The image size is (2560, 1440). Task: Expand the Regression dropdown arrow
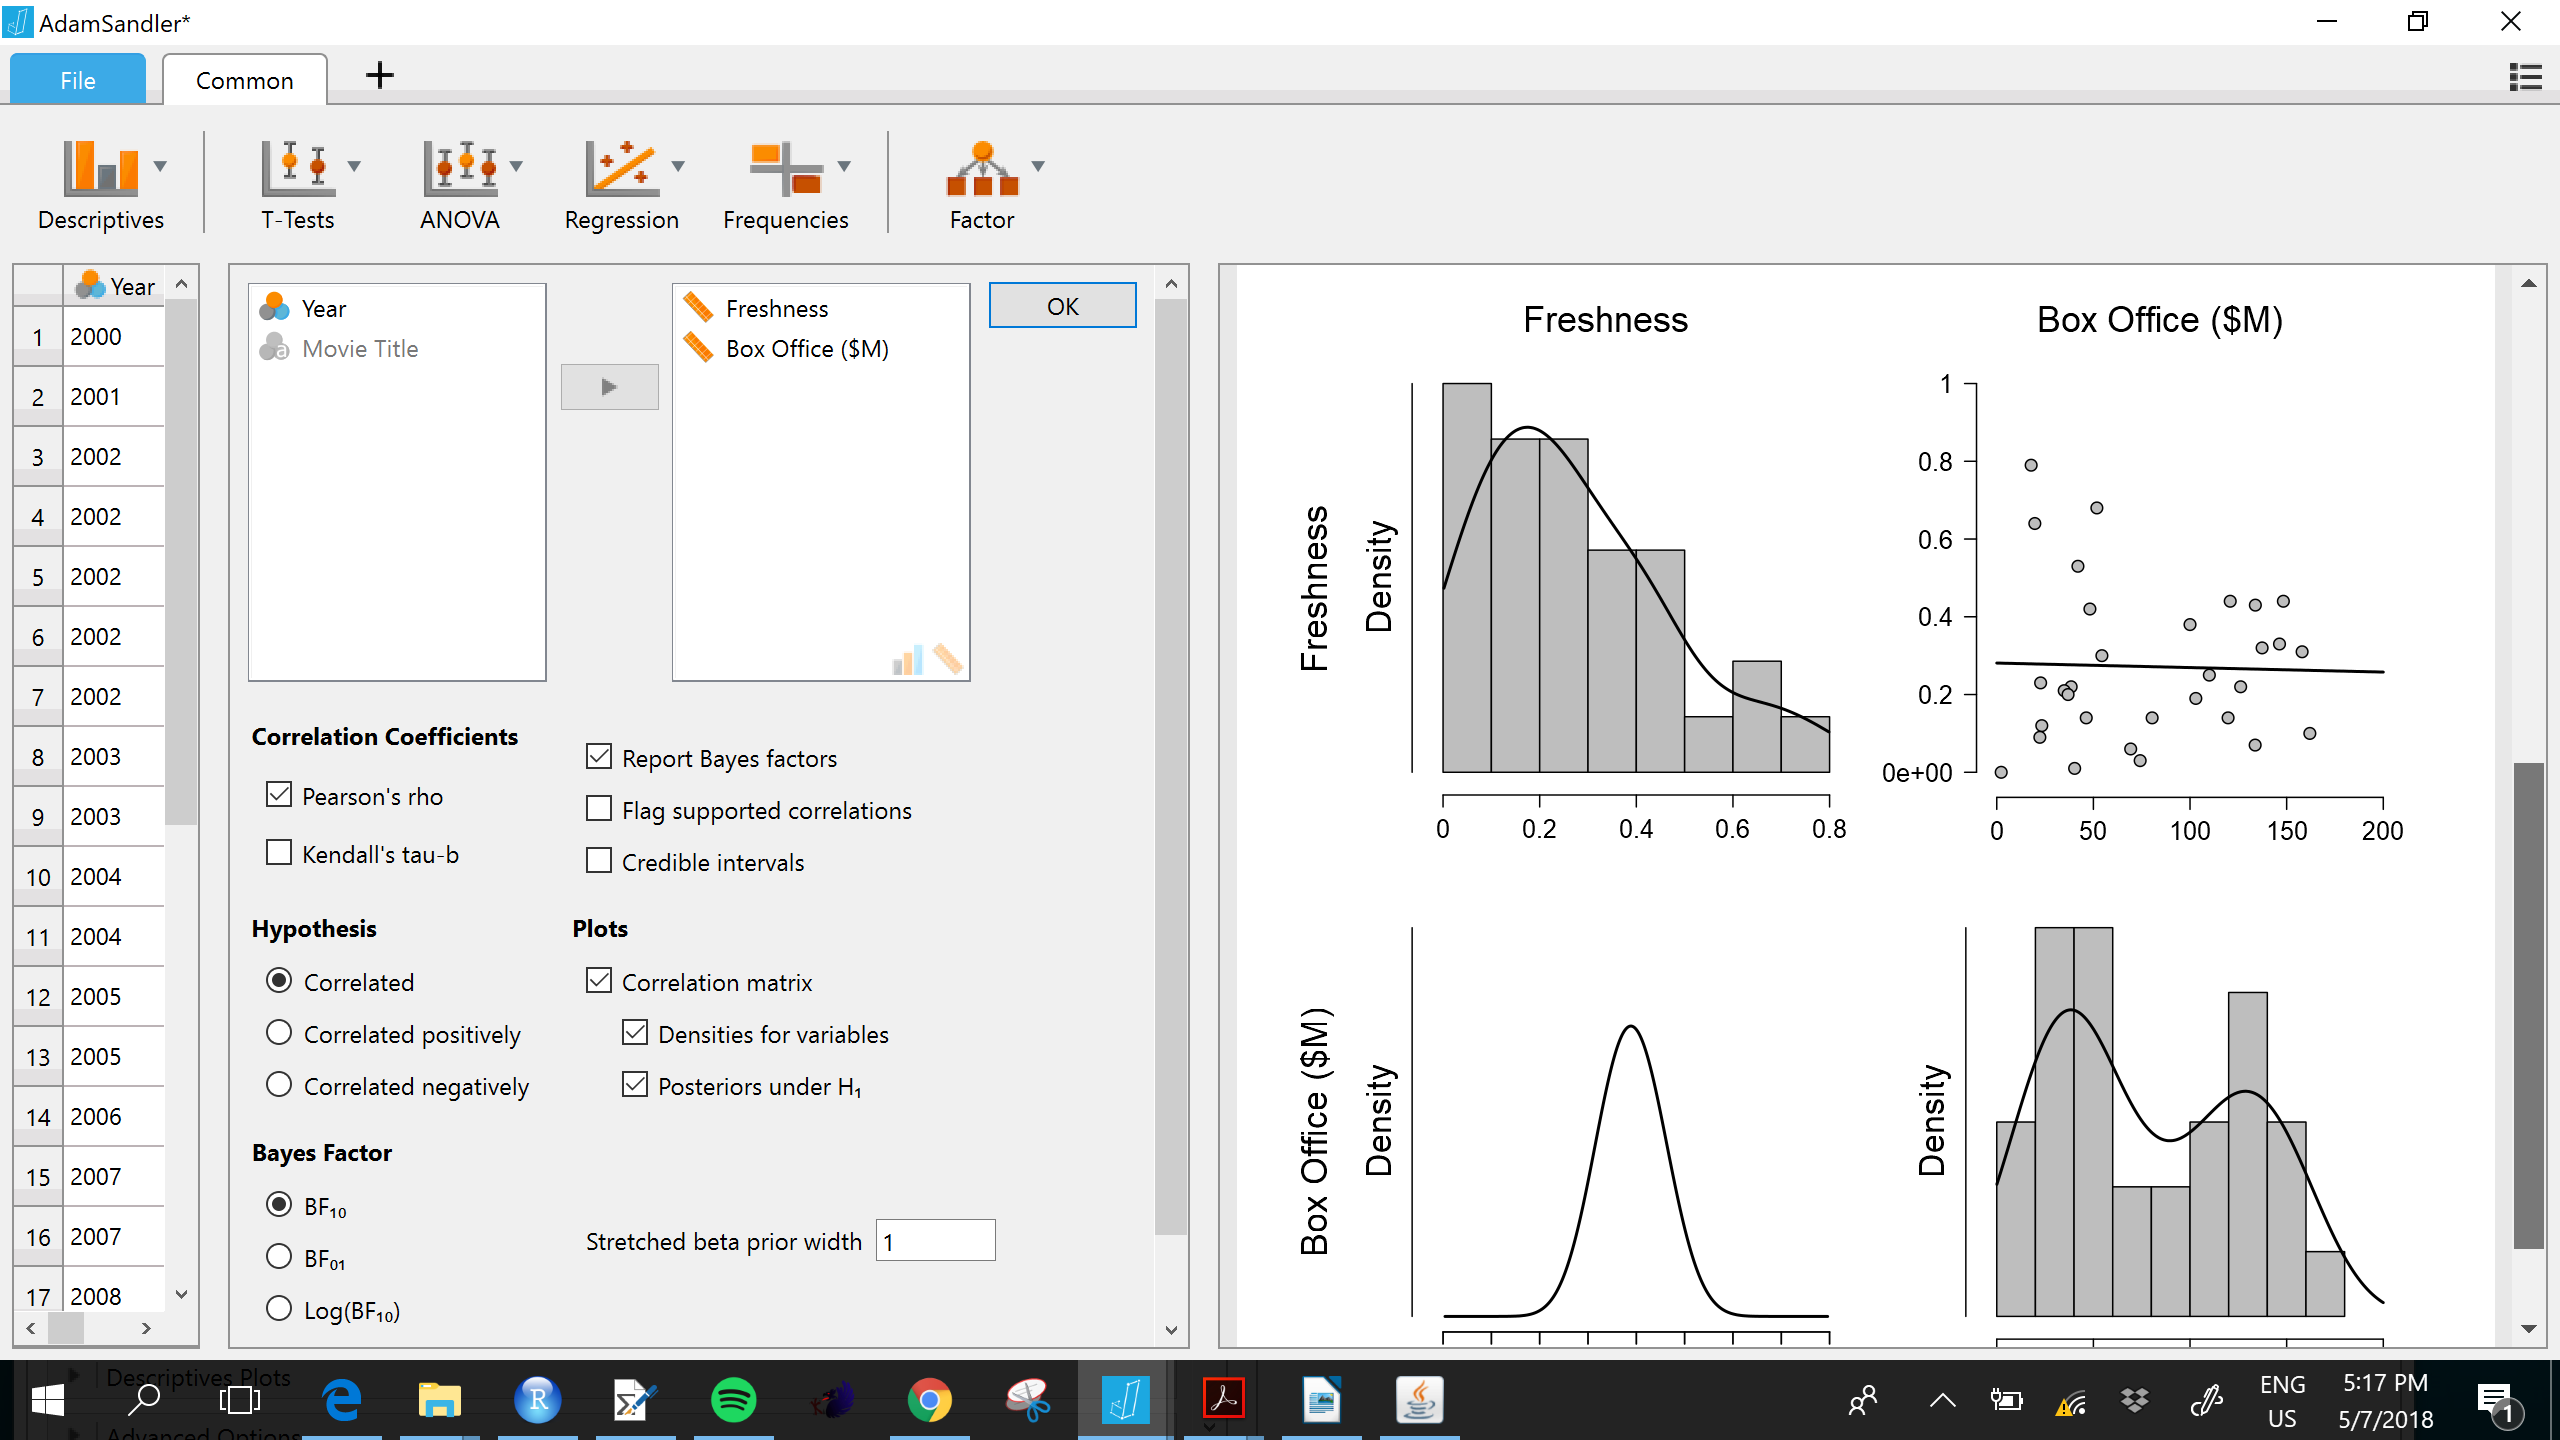[679, 167]
